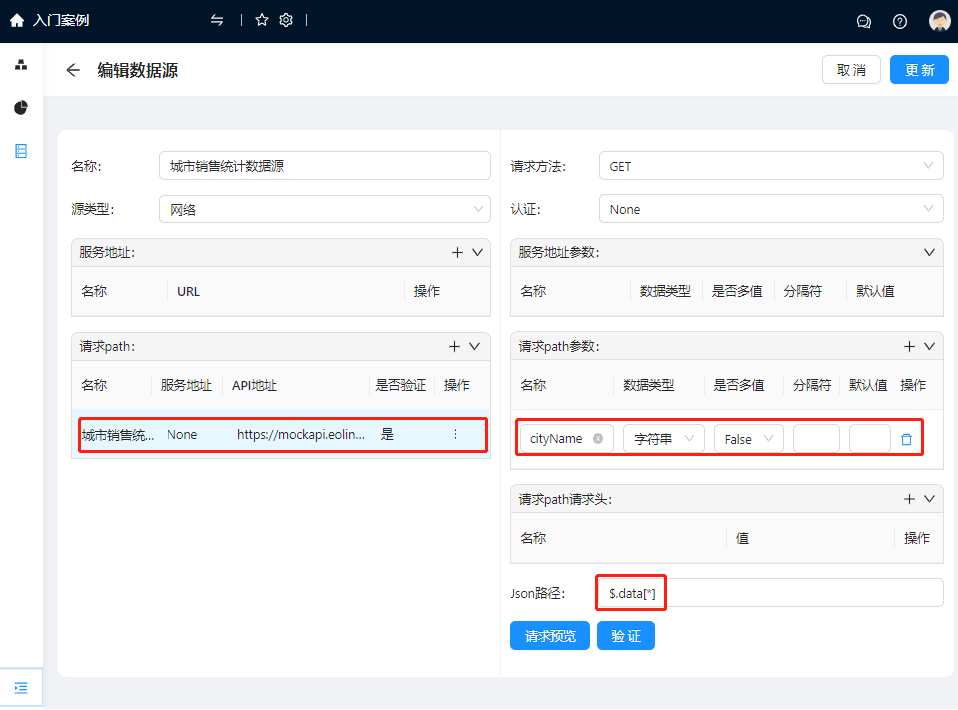The width and height of the screenshot is (958, 710).
Task: Open the settings gear icon in the header
Action: tap(286, 20)
